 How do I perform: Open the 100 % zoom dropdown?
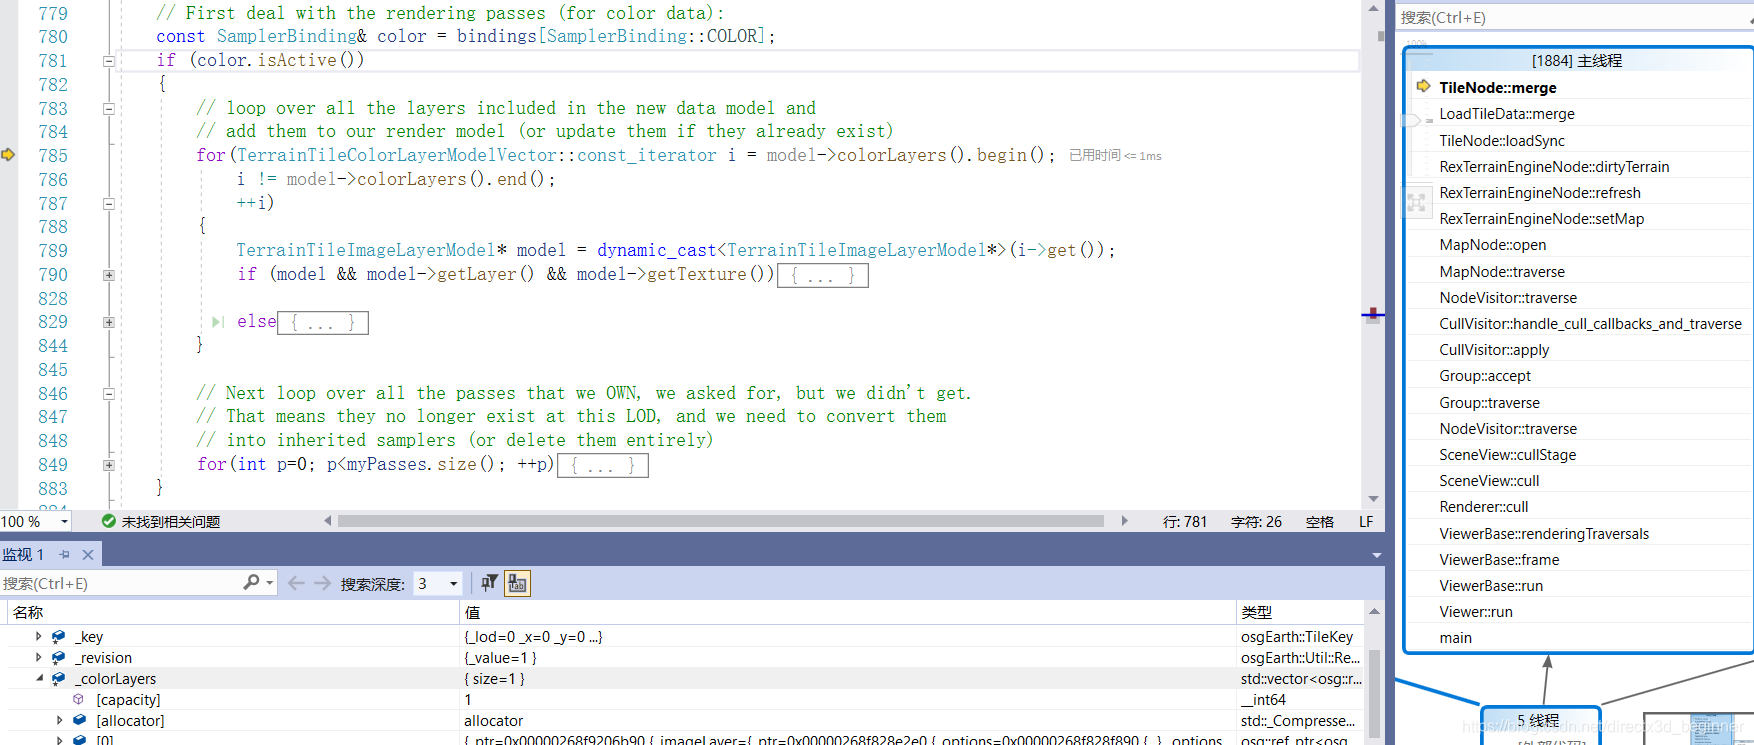point(65,521)
